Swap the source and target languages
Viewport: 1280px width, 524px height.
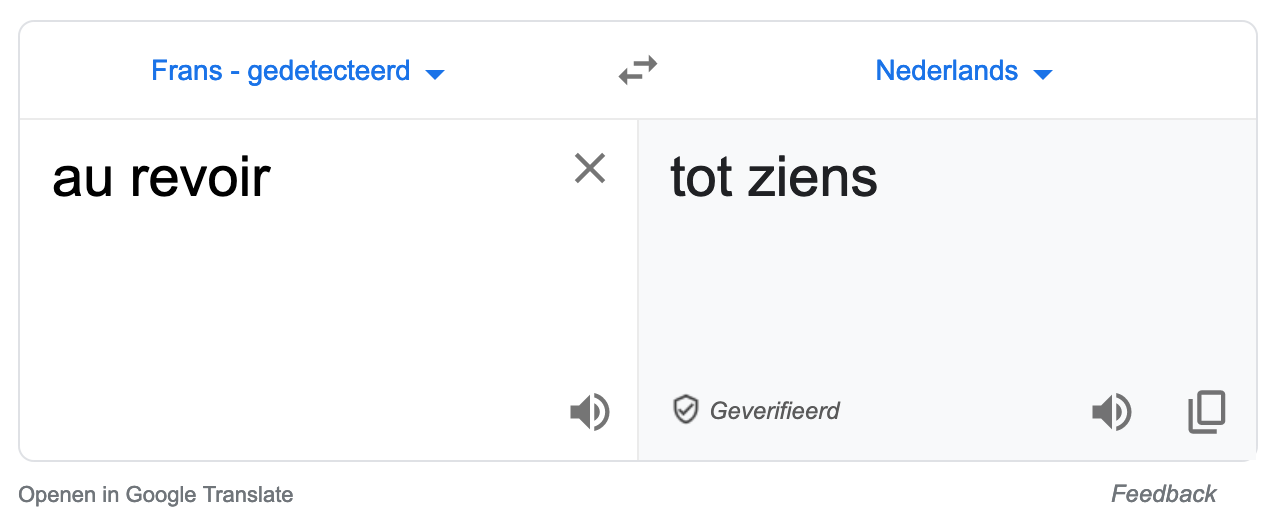click(x=637, y=71)
